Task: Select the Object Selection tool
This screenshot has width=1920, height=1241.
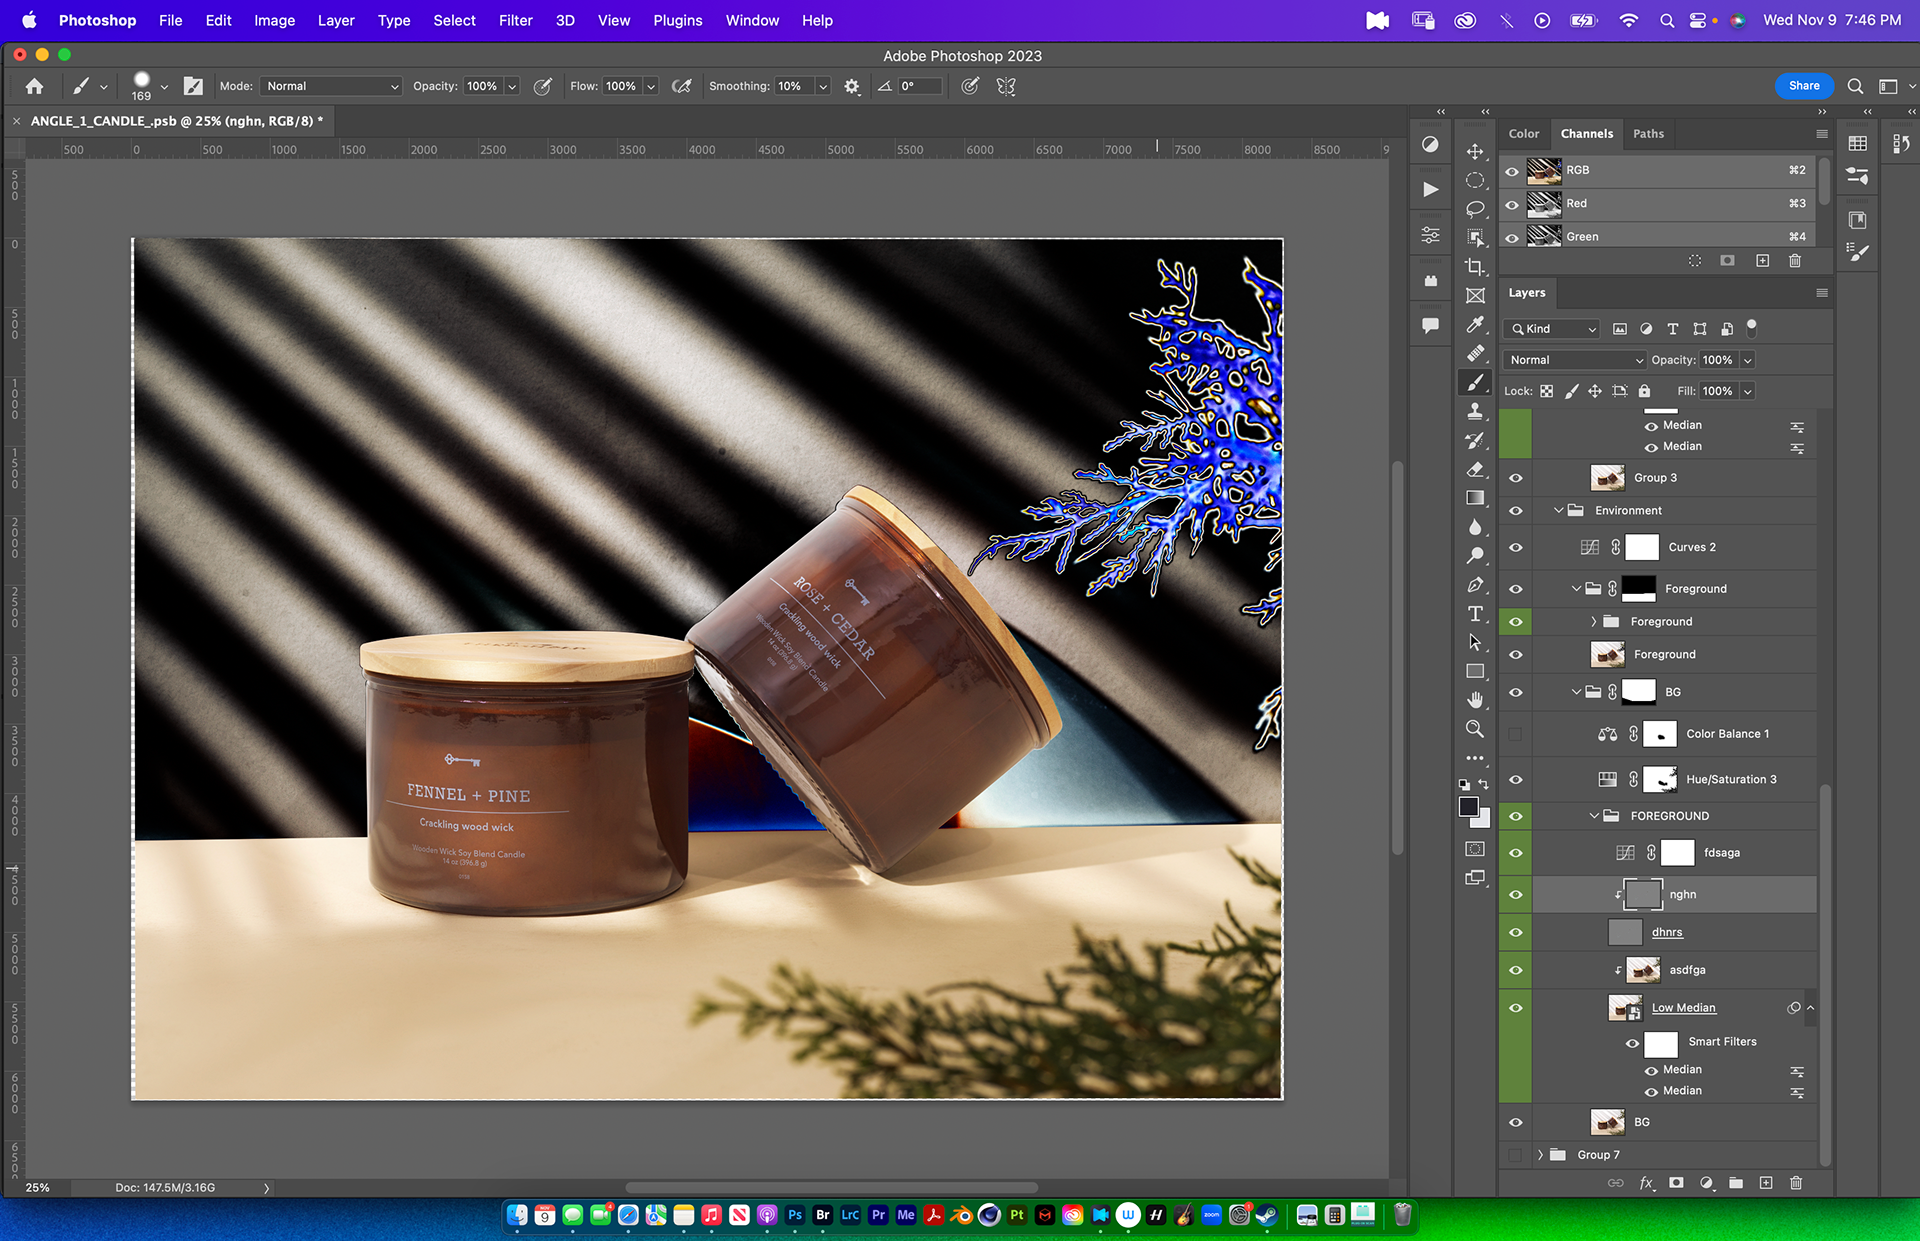Action: [1475, 238]
